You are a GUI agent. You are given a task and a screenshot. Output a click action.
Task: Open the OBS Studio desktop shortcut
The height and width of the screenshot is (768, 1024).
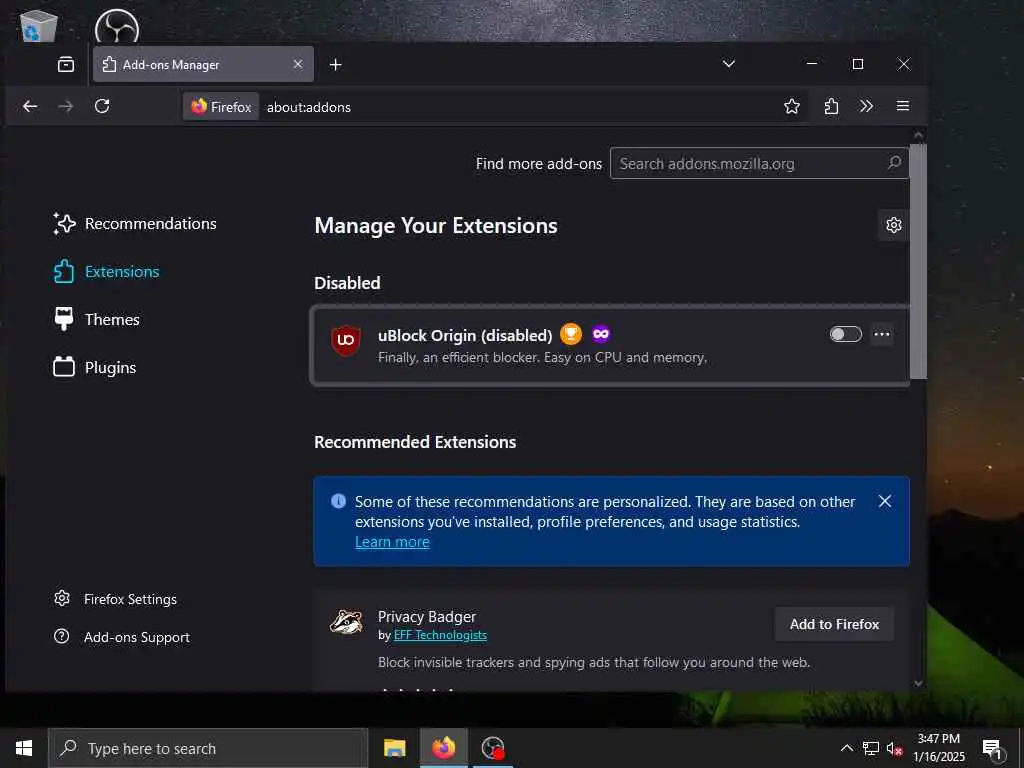click(117, 26)
